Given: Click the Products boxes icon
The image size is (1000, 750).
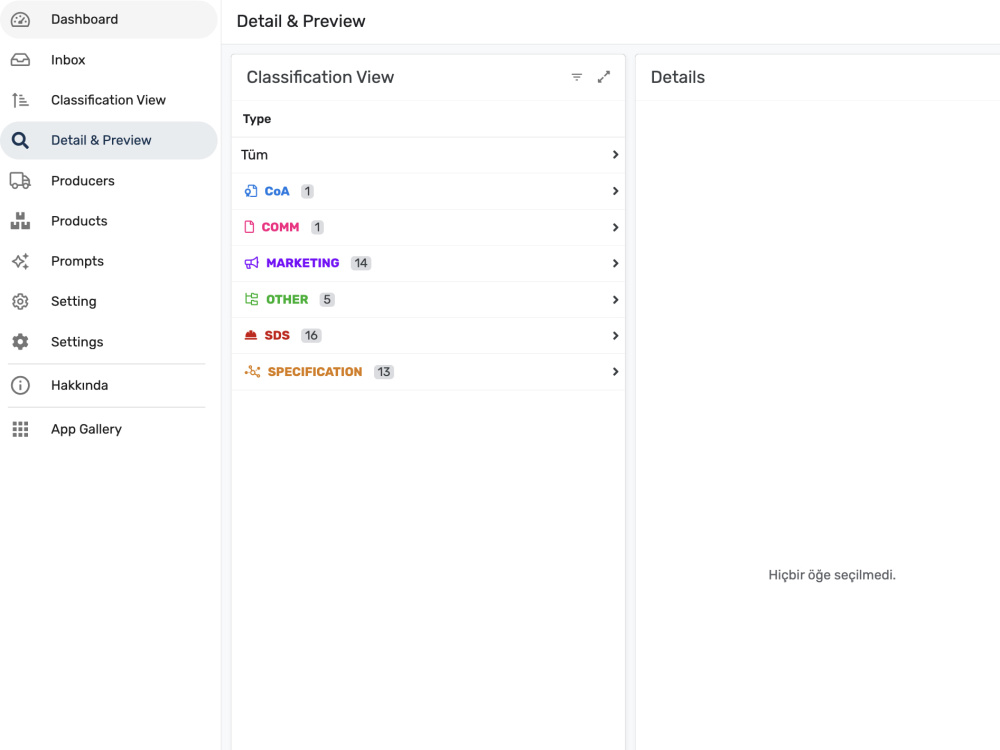Looking at the screenshot, I should click(x=20, y=221).
